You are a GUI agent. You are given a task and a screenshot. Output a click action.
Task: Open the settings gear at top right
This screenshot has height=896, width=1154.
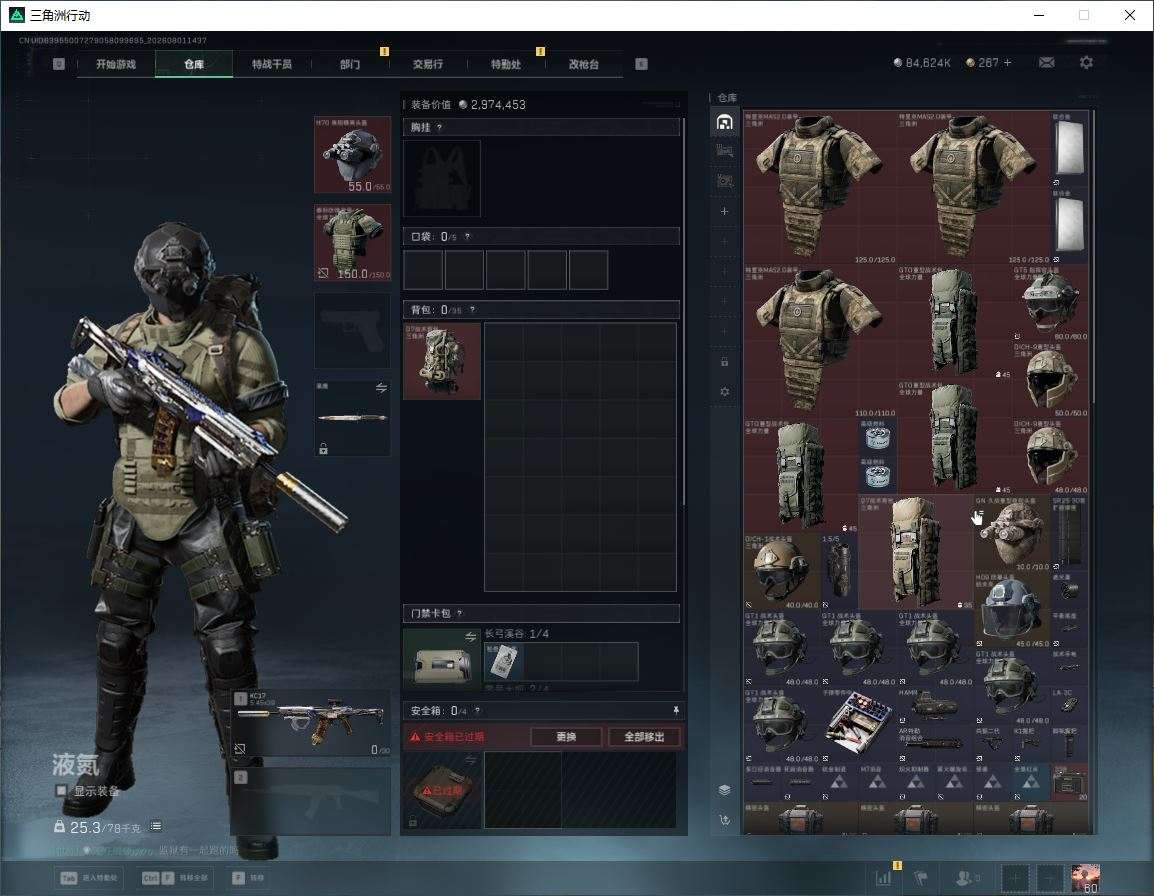pyautogui.click(x=1086, y=63)
